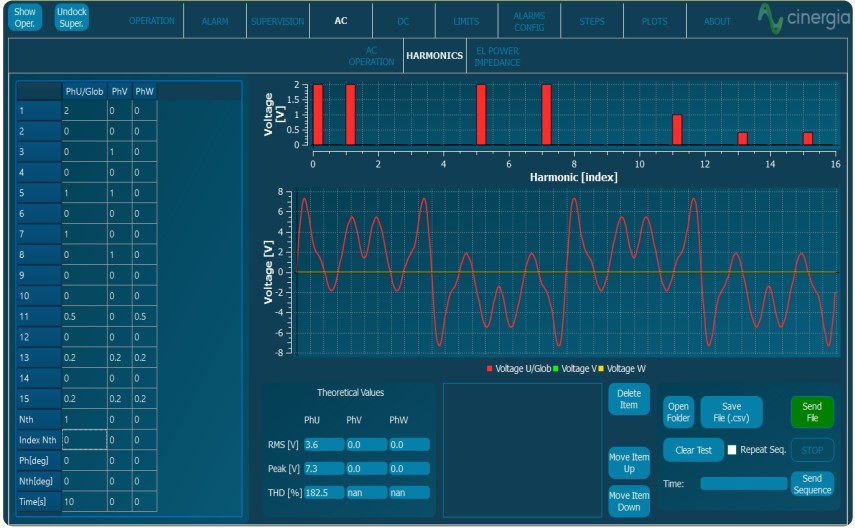Go to the DC tab
855x530 pixels.
403,21
